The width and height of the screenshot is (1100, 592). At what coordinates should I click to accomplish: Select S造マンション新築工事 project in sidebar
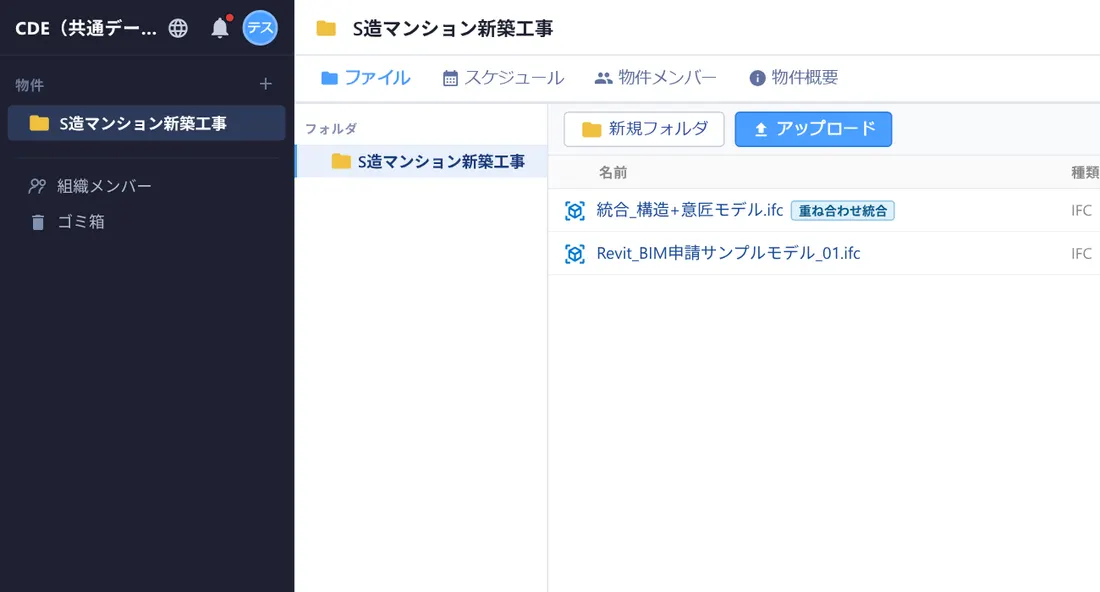[x=147, y=123]
